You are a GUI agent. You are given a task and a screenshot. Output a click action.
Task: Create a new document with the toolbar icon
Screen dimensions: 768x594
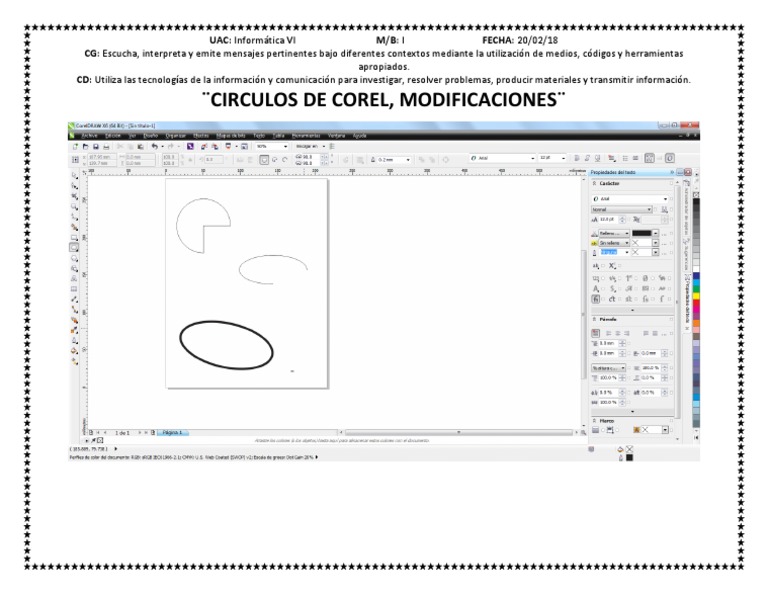tap(75, 146)
